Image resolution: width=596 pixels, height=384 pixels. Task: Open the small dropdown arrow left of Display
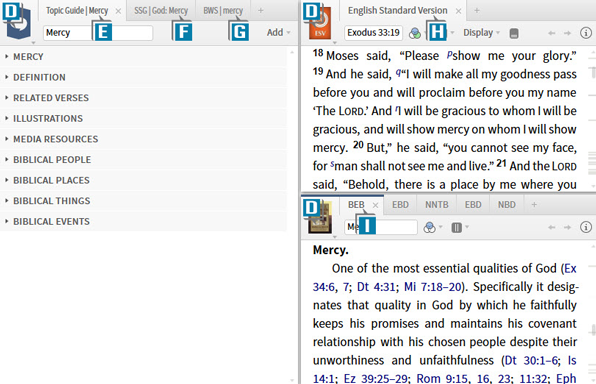(452, 33)
